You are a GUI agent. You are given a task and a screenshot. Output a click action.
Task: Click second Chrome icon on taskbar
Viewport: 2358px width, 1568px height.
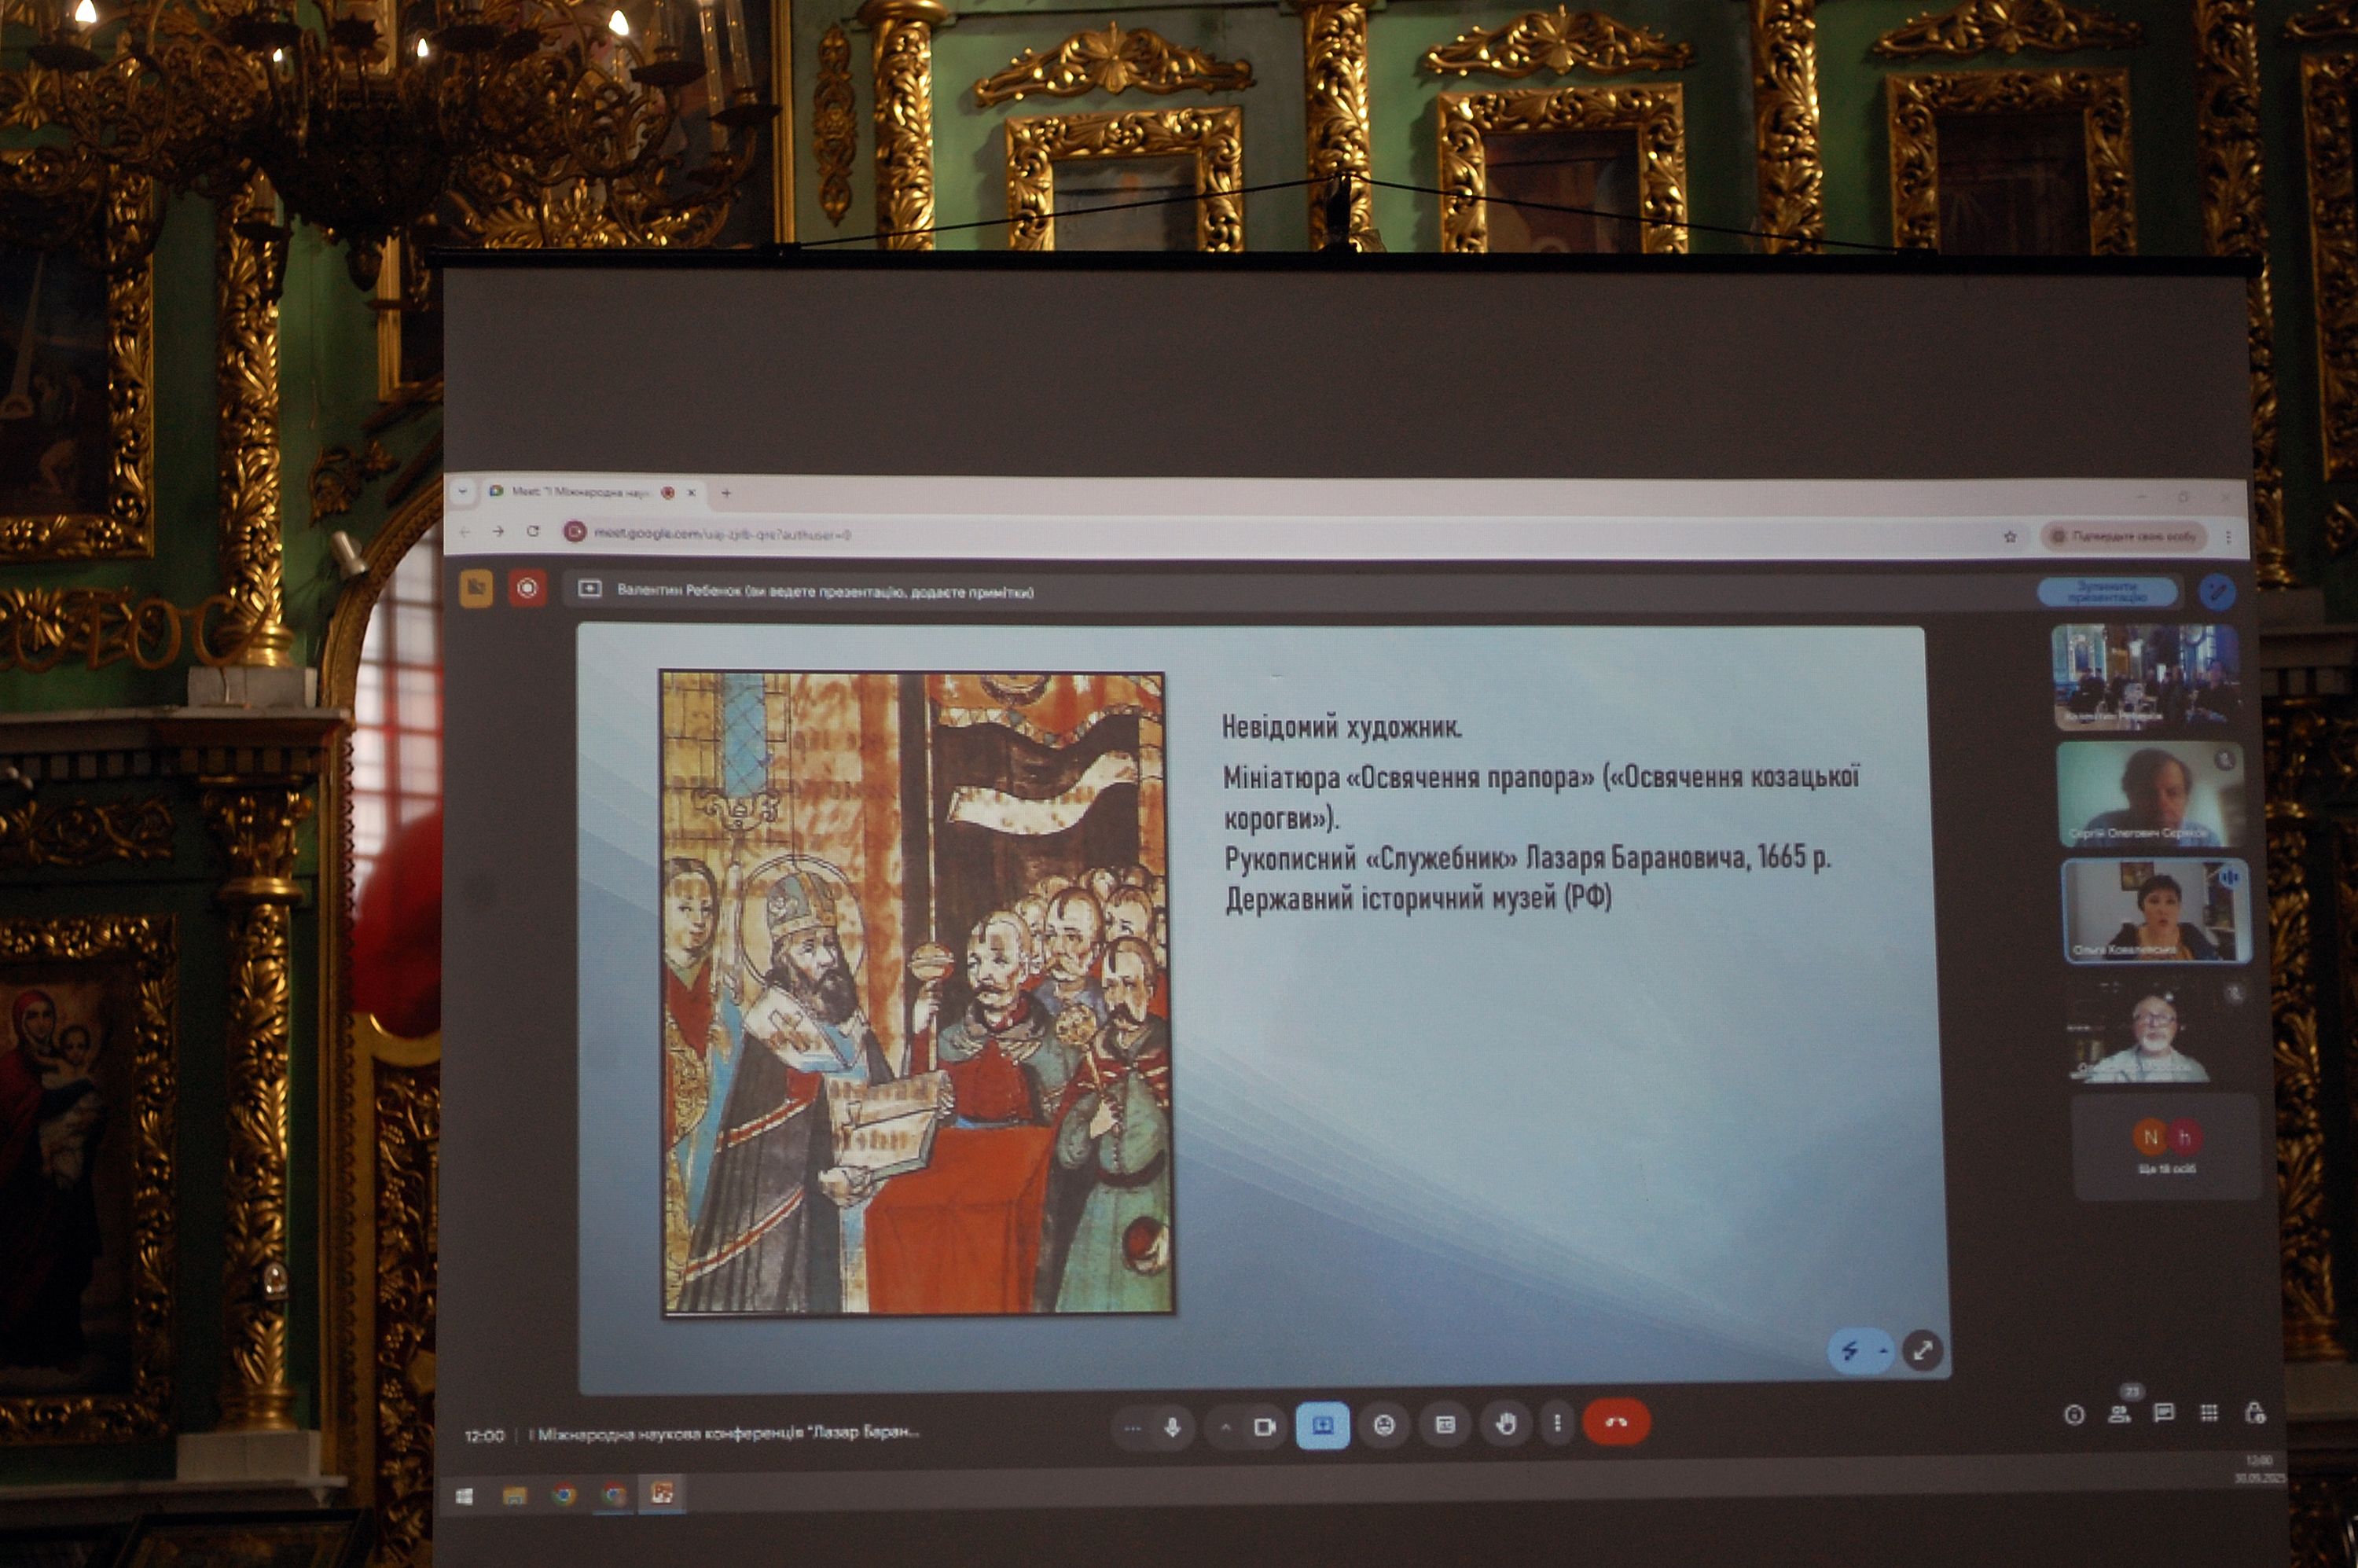pyautogui.click(x=614, y=1495)
